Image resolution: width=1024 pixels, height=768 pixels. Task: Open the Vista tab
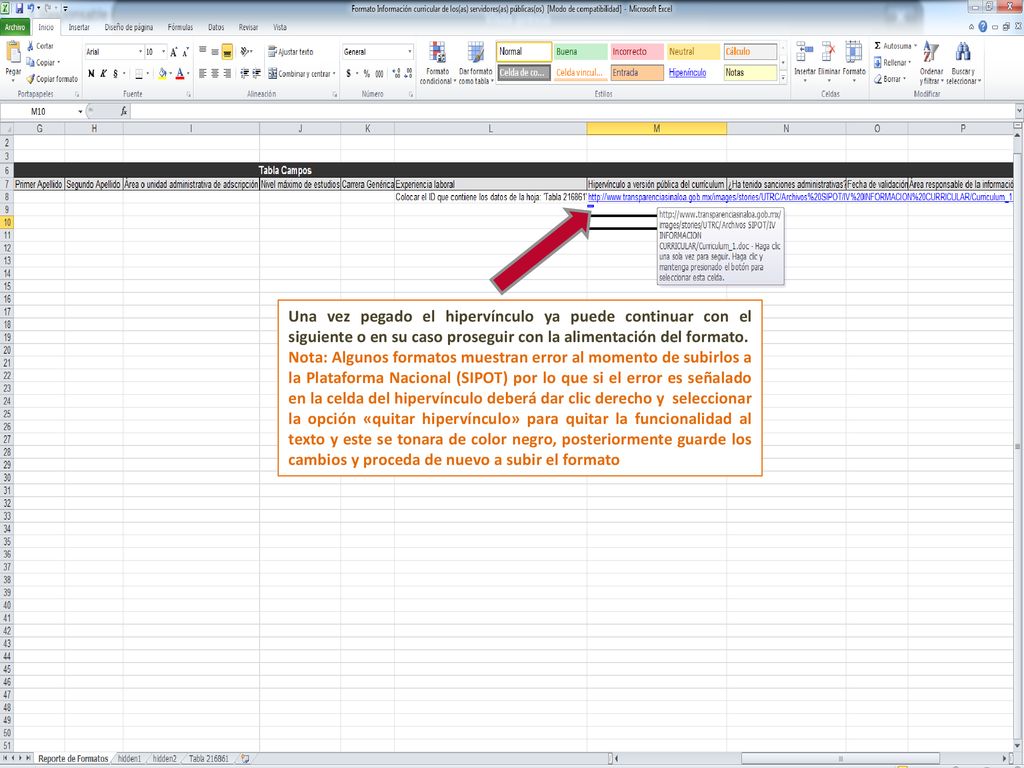tap(280, 27)
